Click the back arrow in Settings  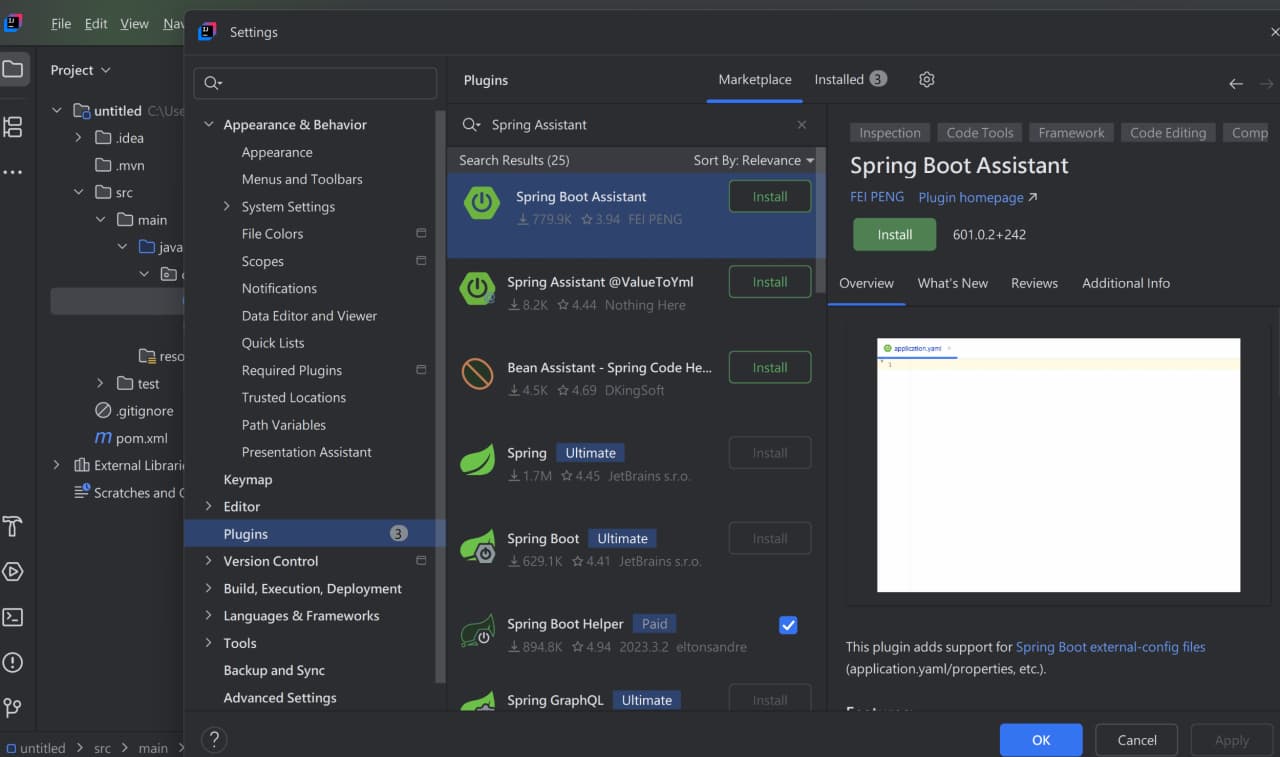[x=1236, y=84]
